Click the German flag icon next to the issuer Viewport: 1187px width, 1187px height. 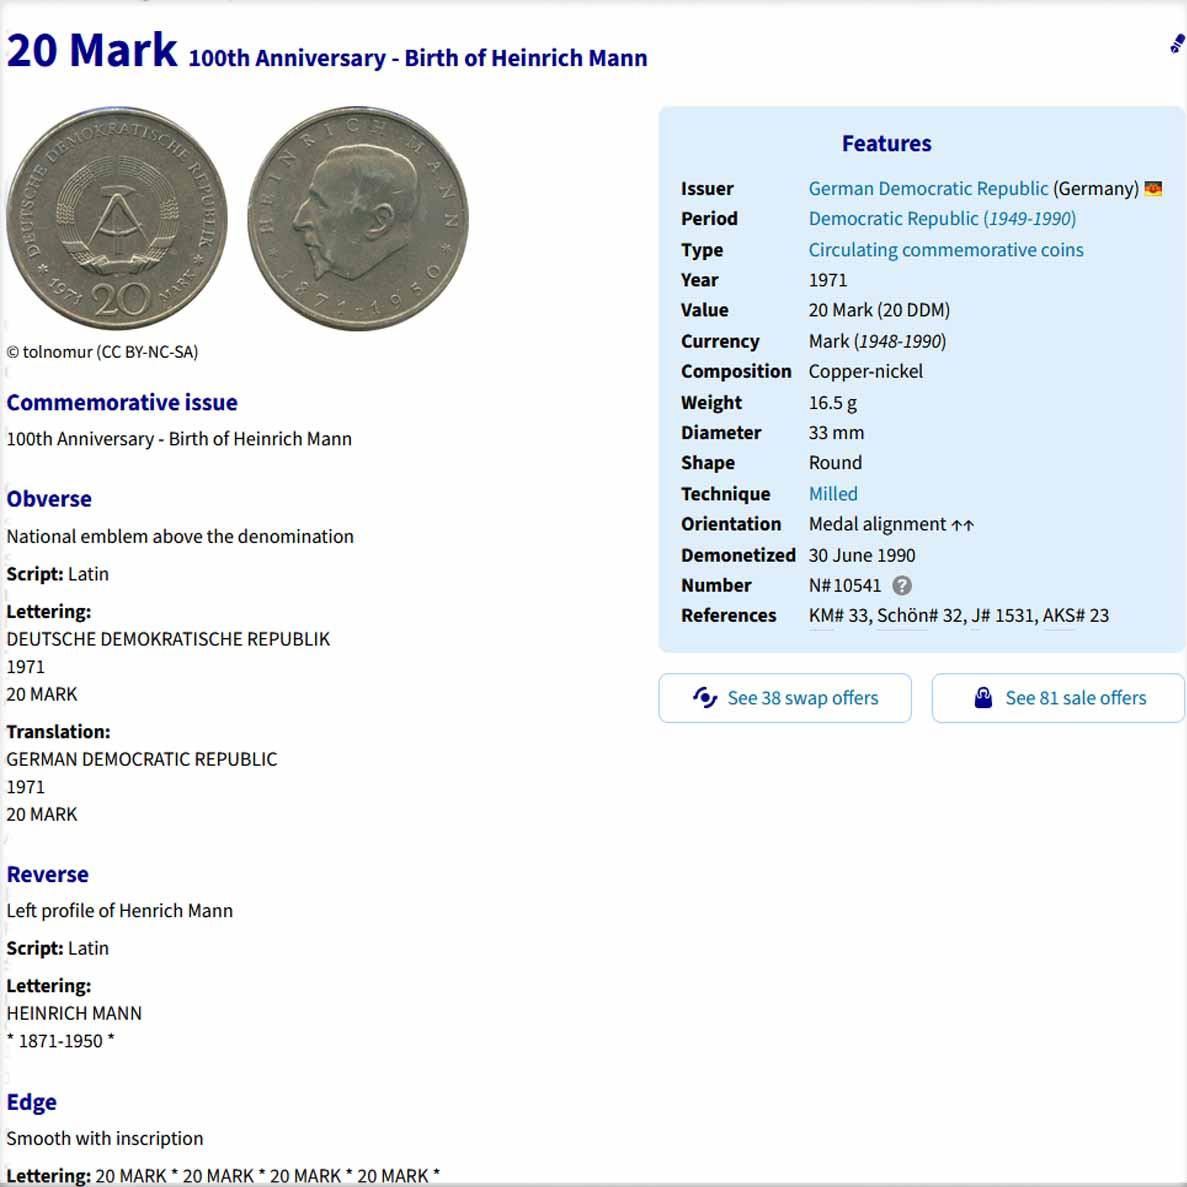1153,189
